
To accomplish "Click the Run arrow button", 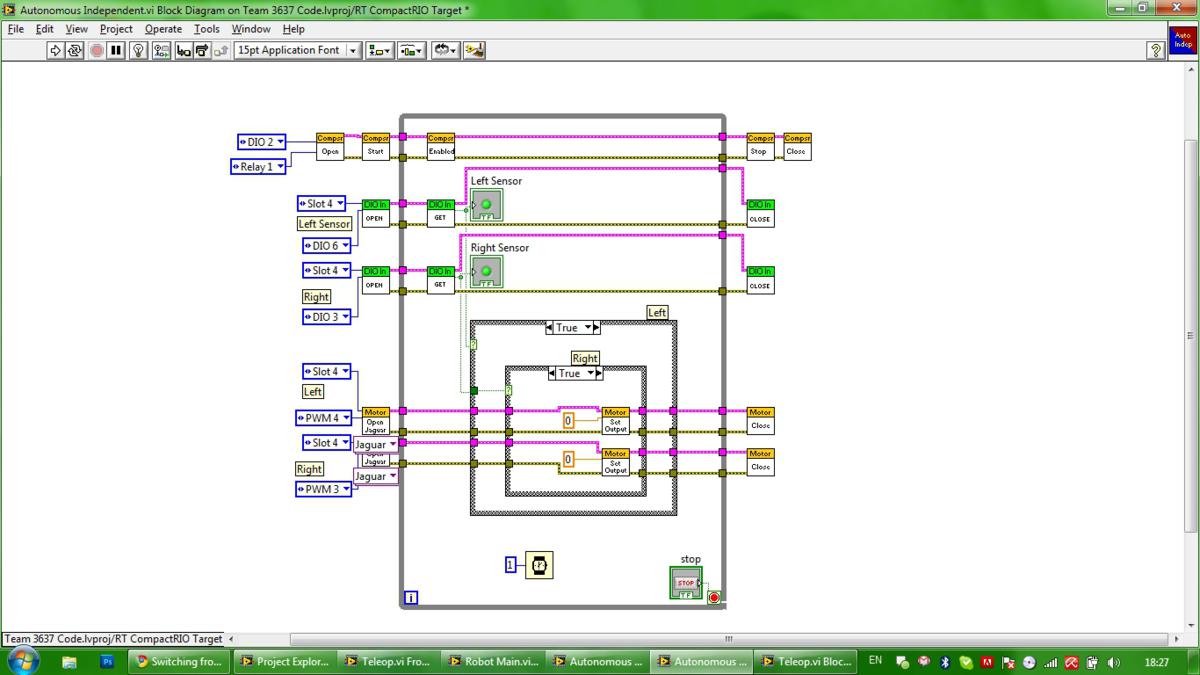I will pyautogui.click(x=55, y=50).
